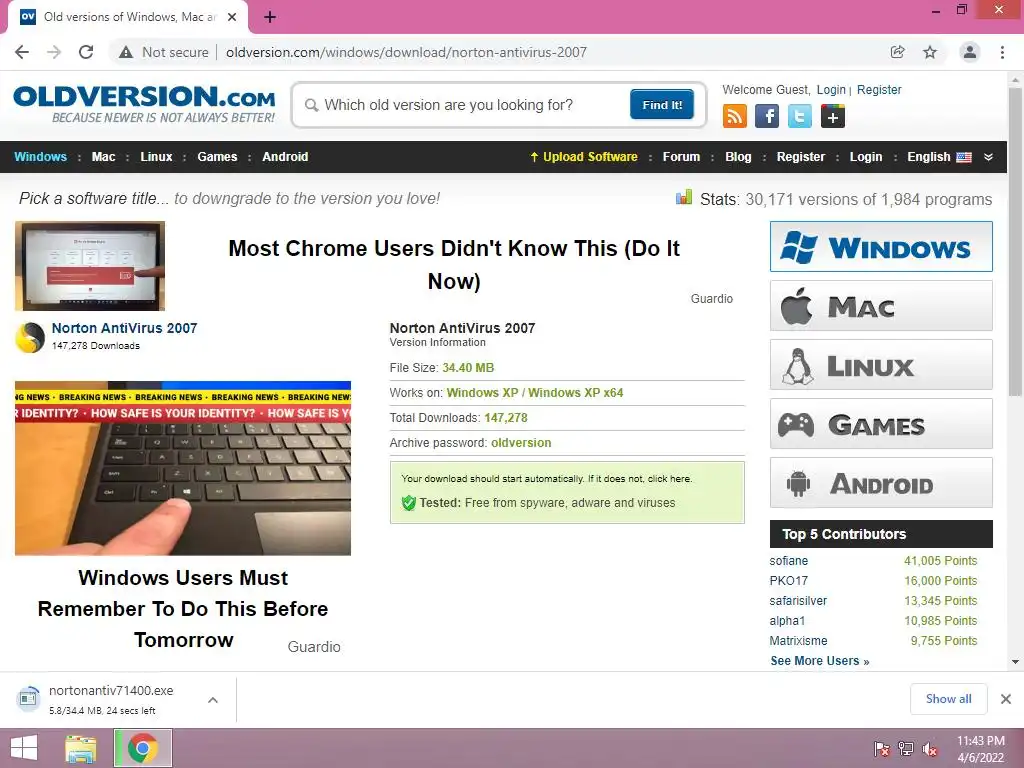This screenshot has width=1024, height=768.
Task: Click the Chrome forward arrow
Action: click(54, 52)
